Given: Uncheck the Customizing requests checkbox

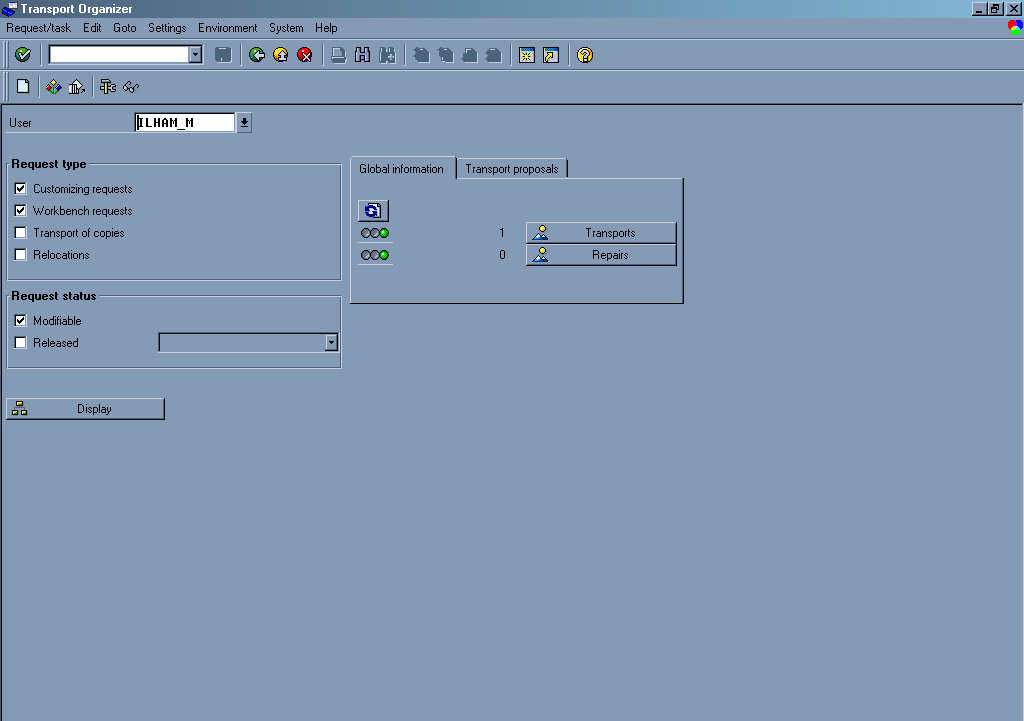Looking at the screenshot, I should tap(21, 188).
